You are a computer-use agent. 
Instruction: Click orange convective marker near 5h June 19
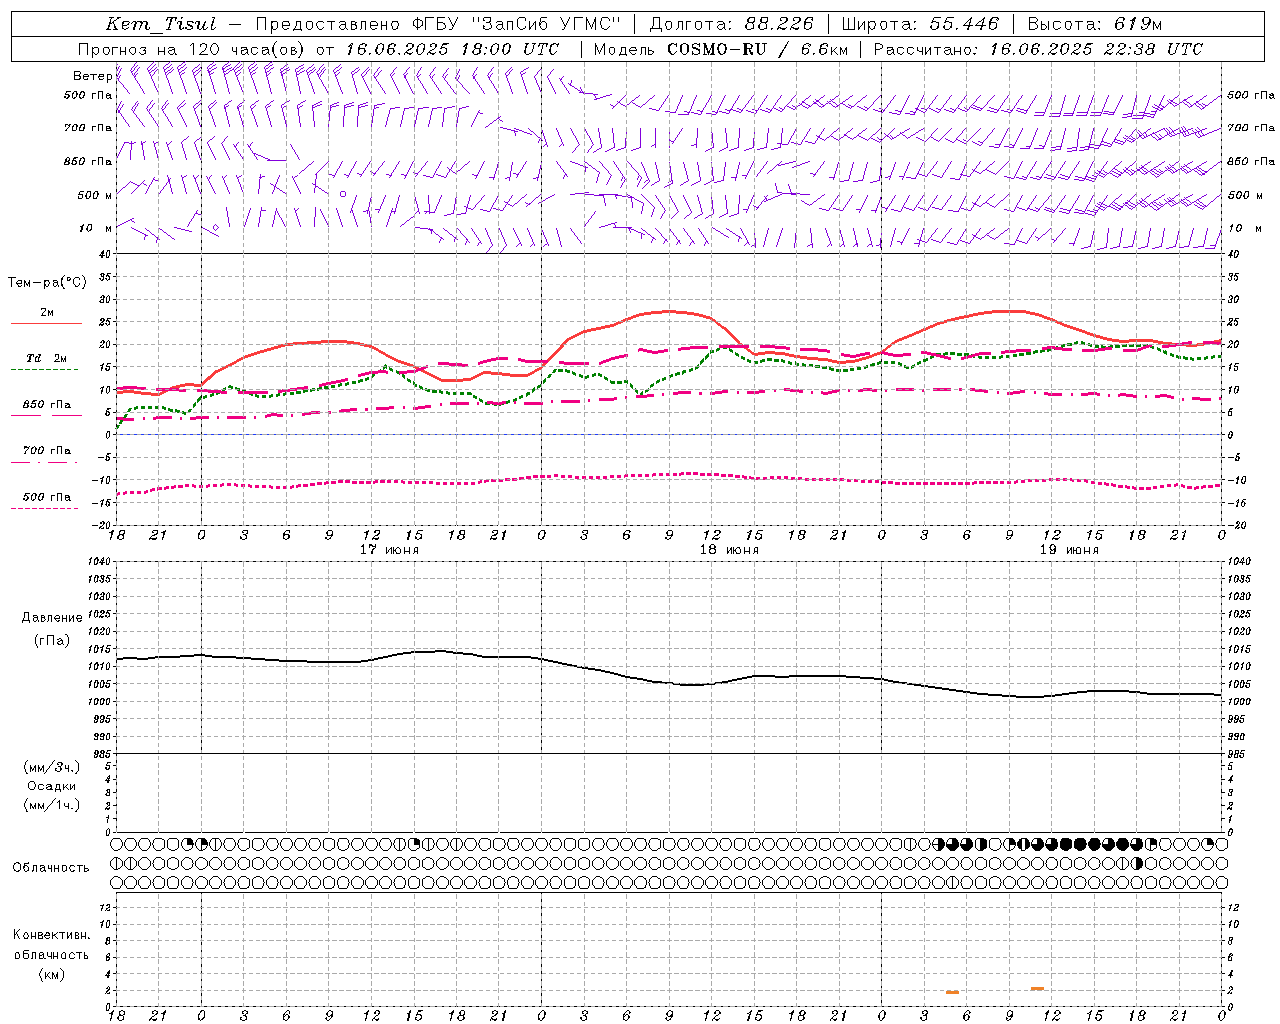[x=952, y=992]
